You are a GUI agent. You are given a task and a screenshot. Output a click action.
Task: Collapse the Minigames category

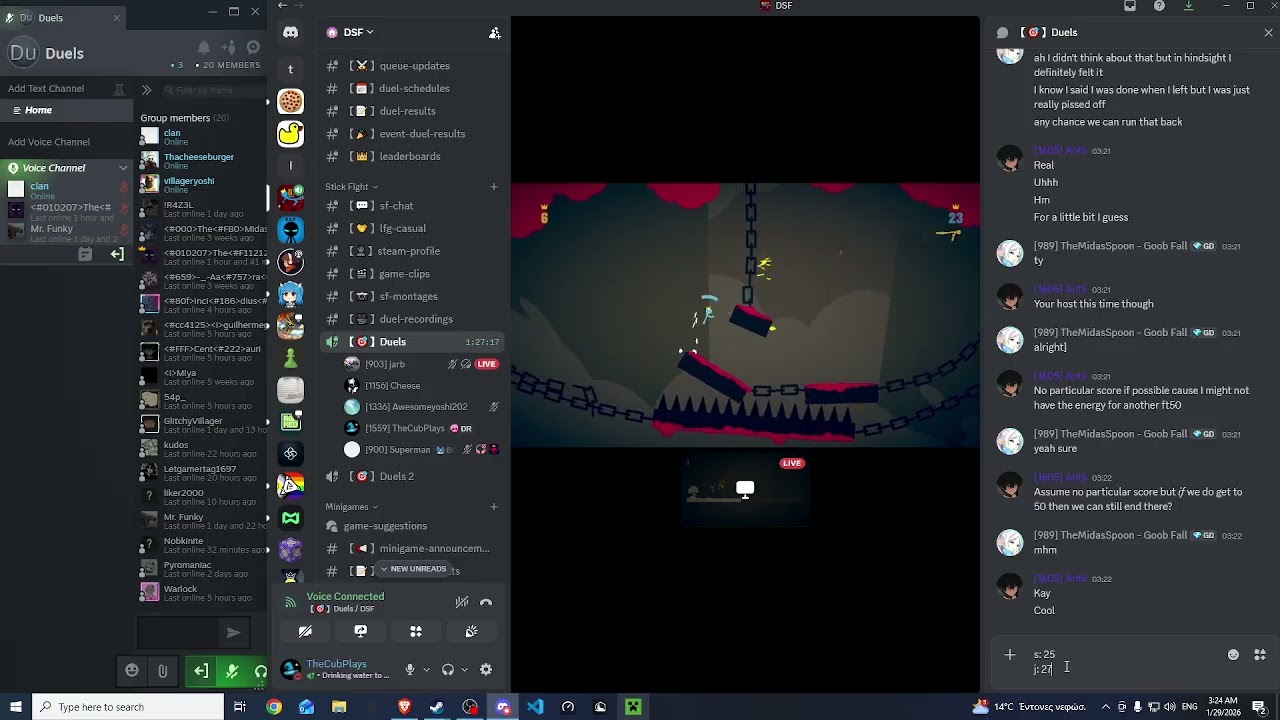point(351,507)
